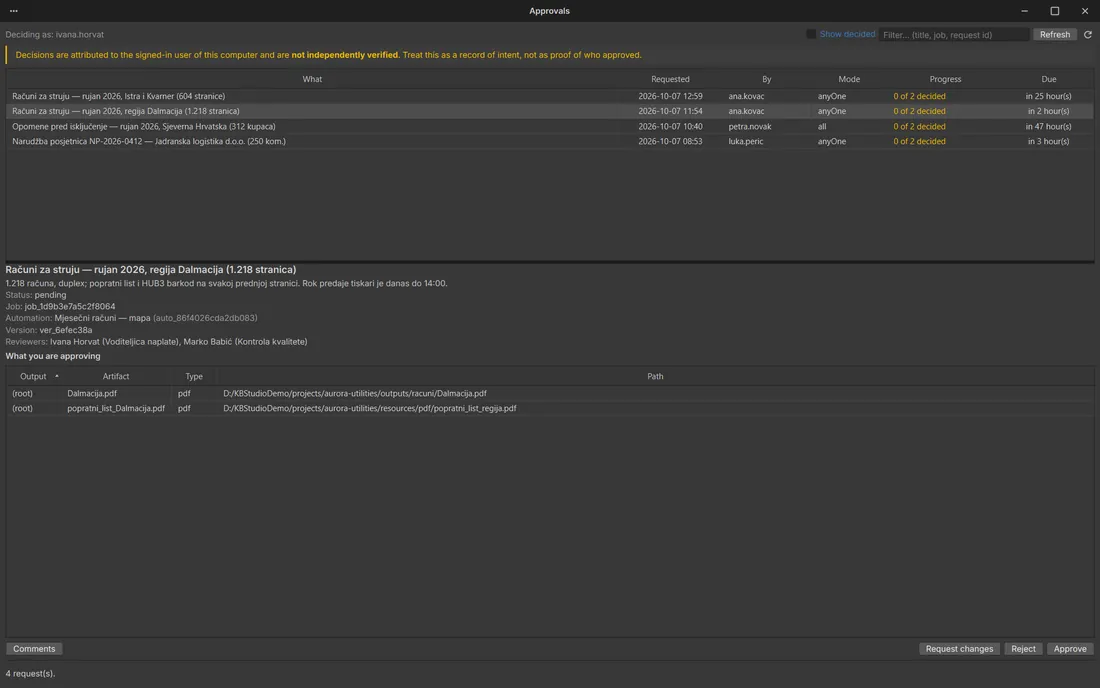The height and width of the screenshot is (688, 1100).
Task: Focus the filter text field
Action: point(953,34)
